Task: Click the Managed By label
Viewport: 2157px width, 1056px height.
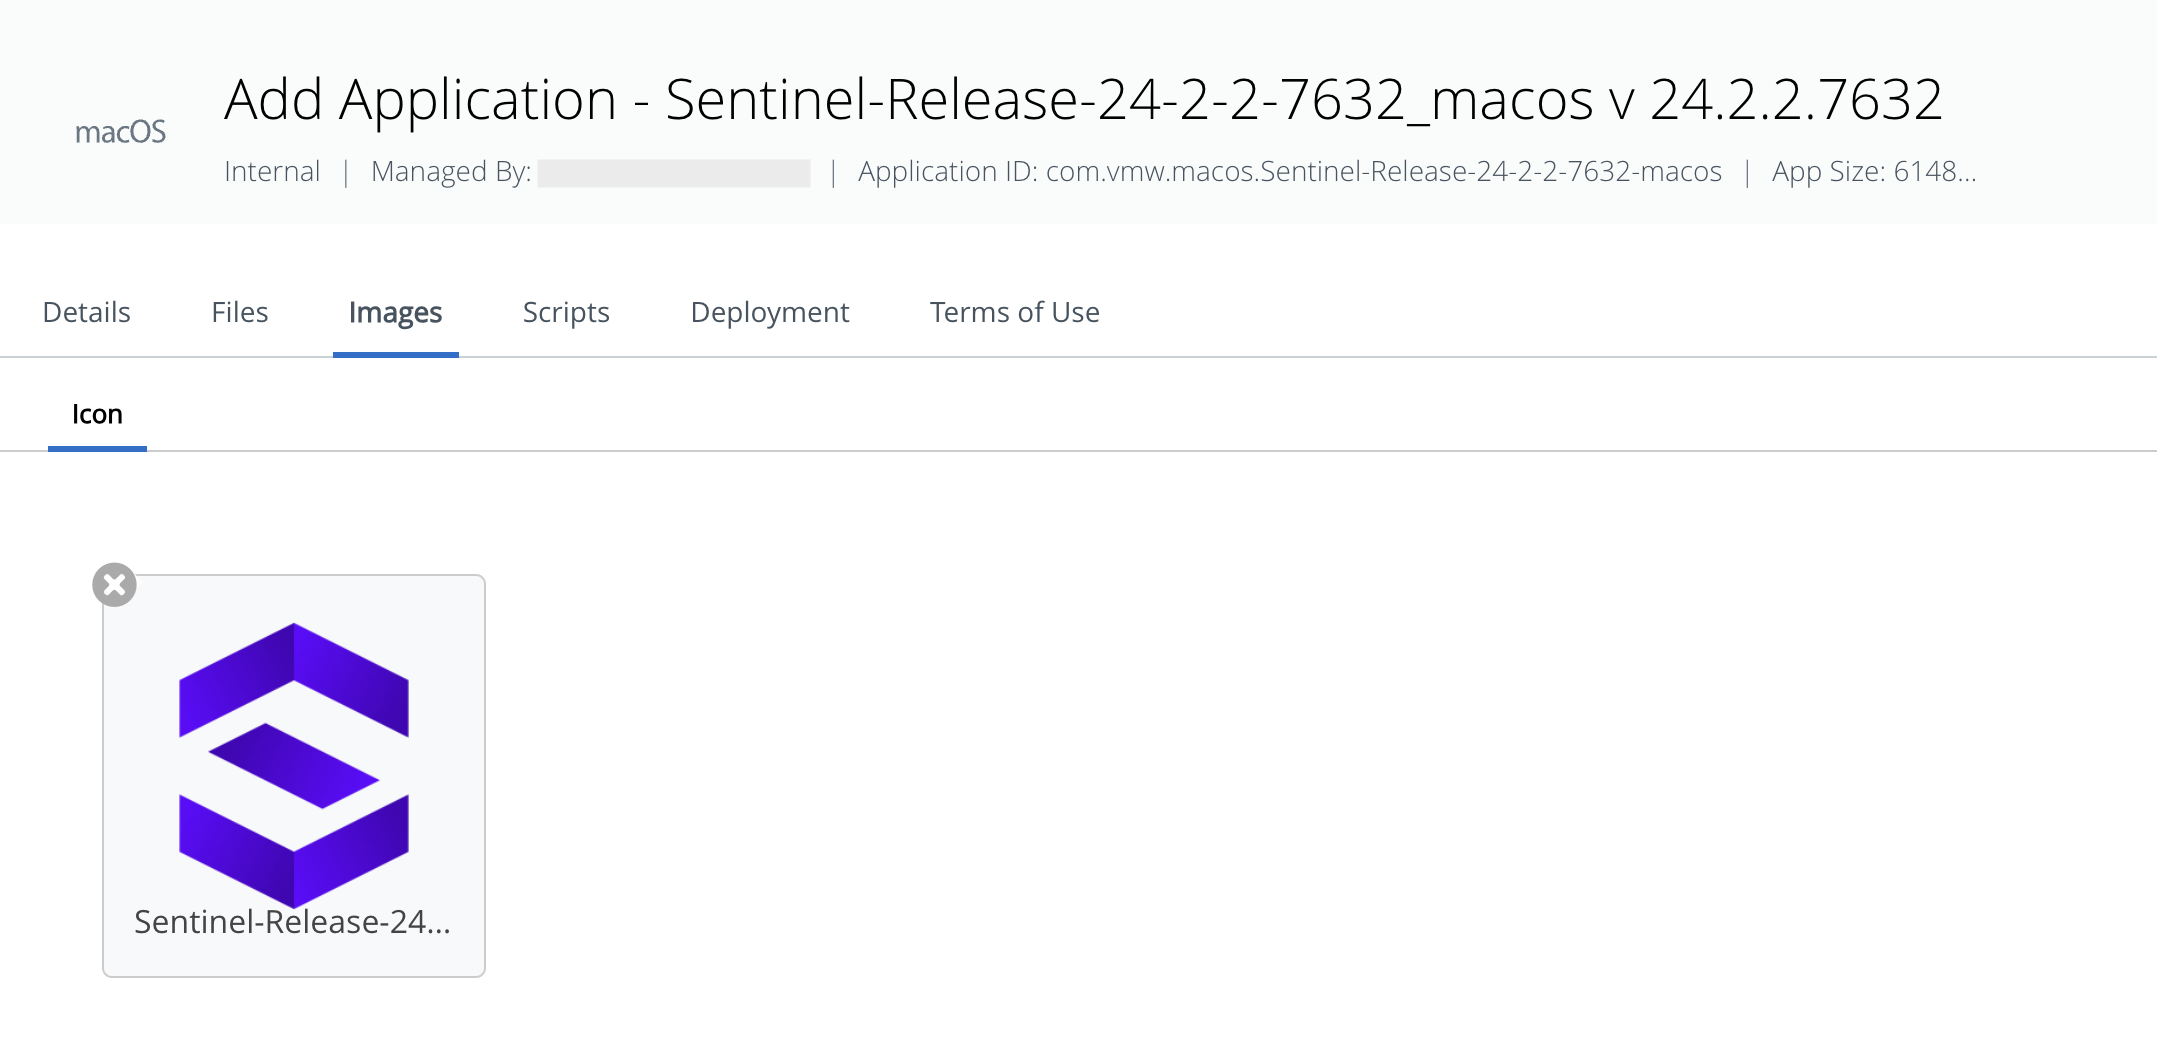Action: (451, 172)
